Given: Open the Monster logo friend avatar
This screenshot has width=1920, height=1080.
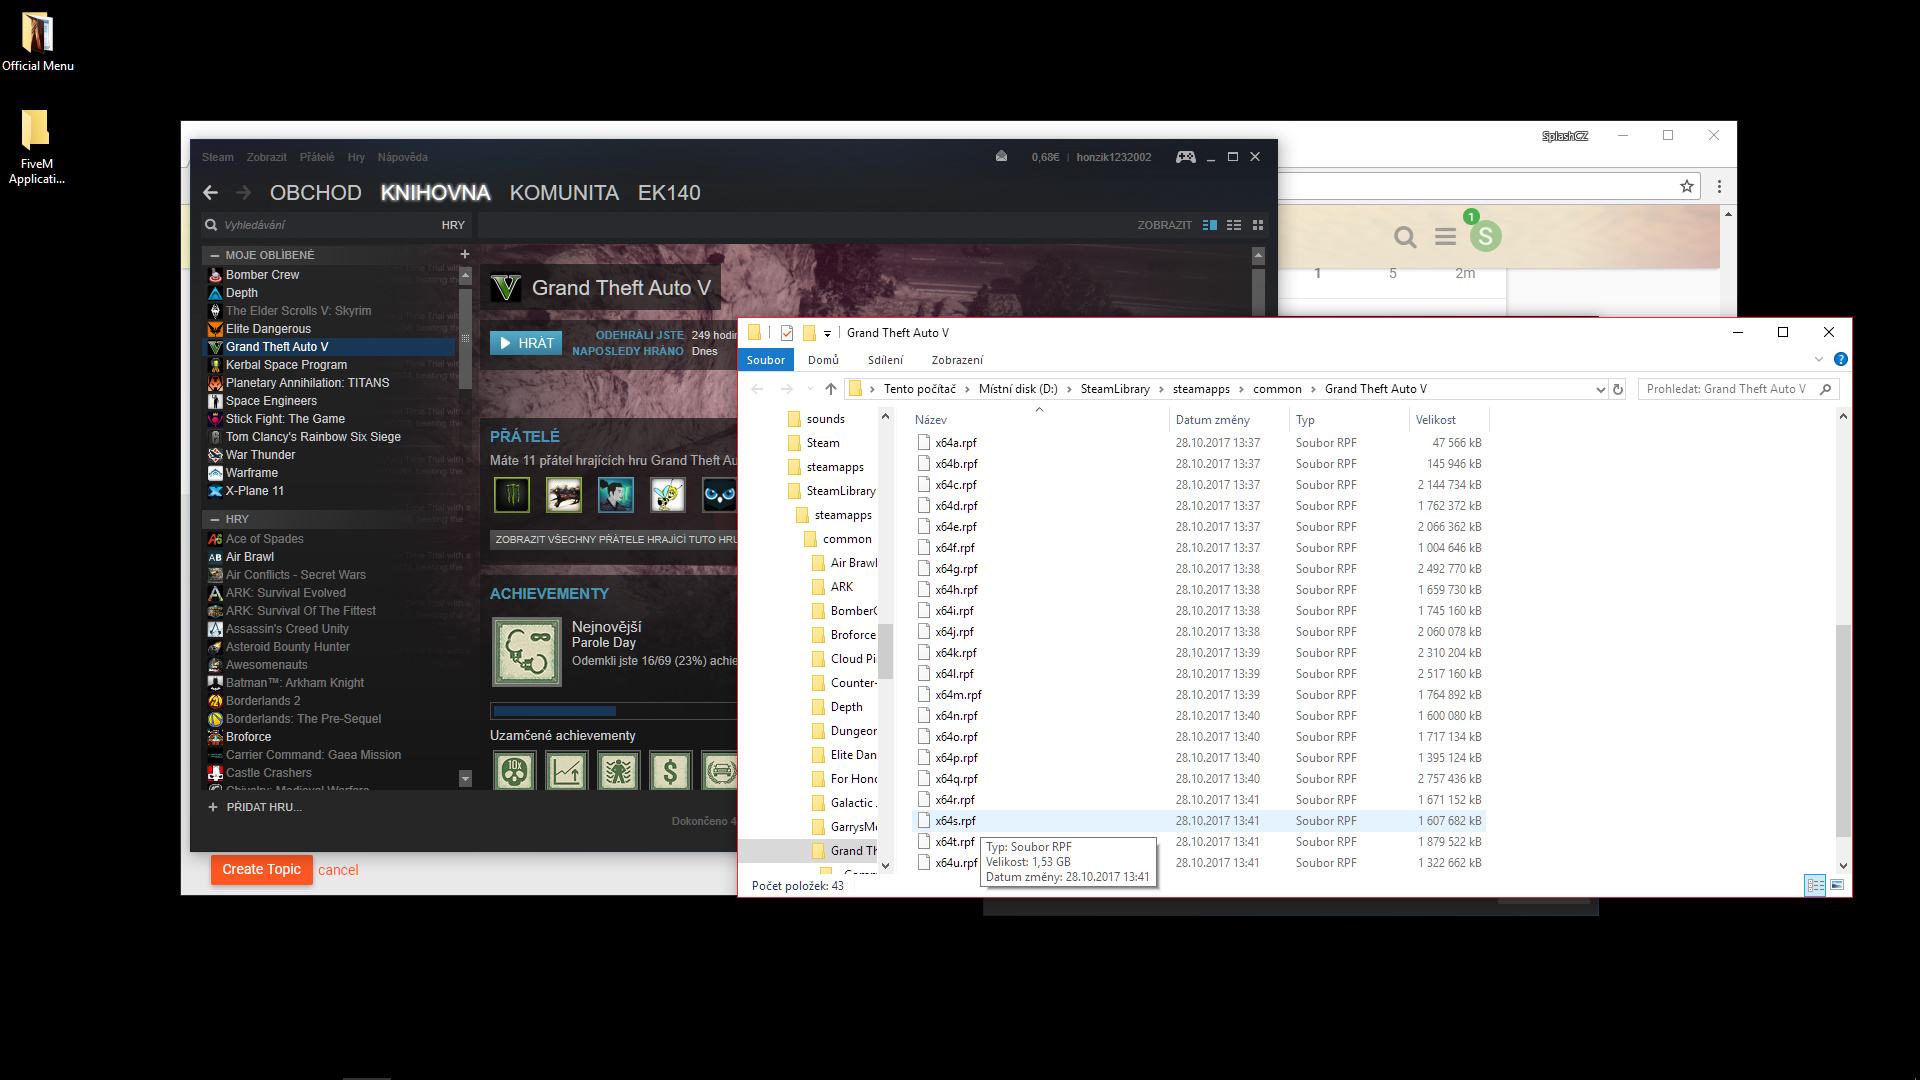Looking at the screenshot, I should click(x=512, y=495).
